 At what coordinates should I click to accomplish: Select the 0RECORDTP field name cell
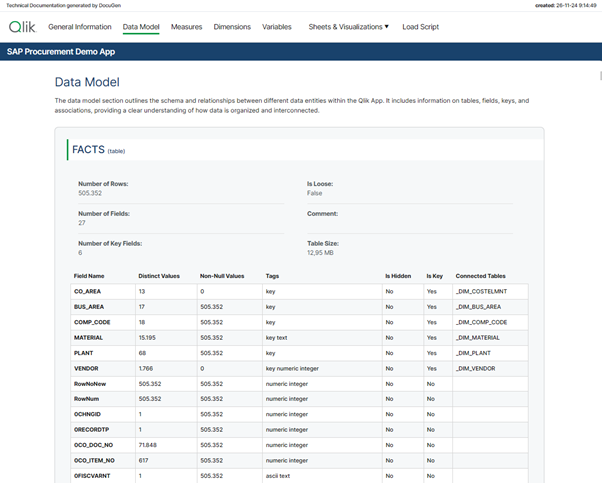click(x=103, y=430)
